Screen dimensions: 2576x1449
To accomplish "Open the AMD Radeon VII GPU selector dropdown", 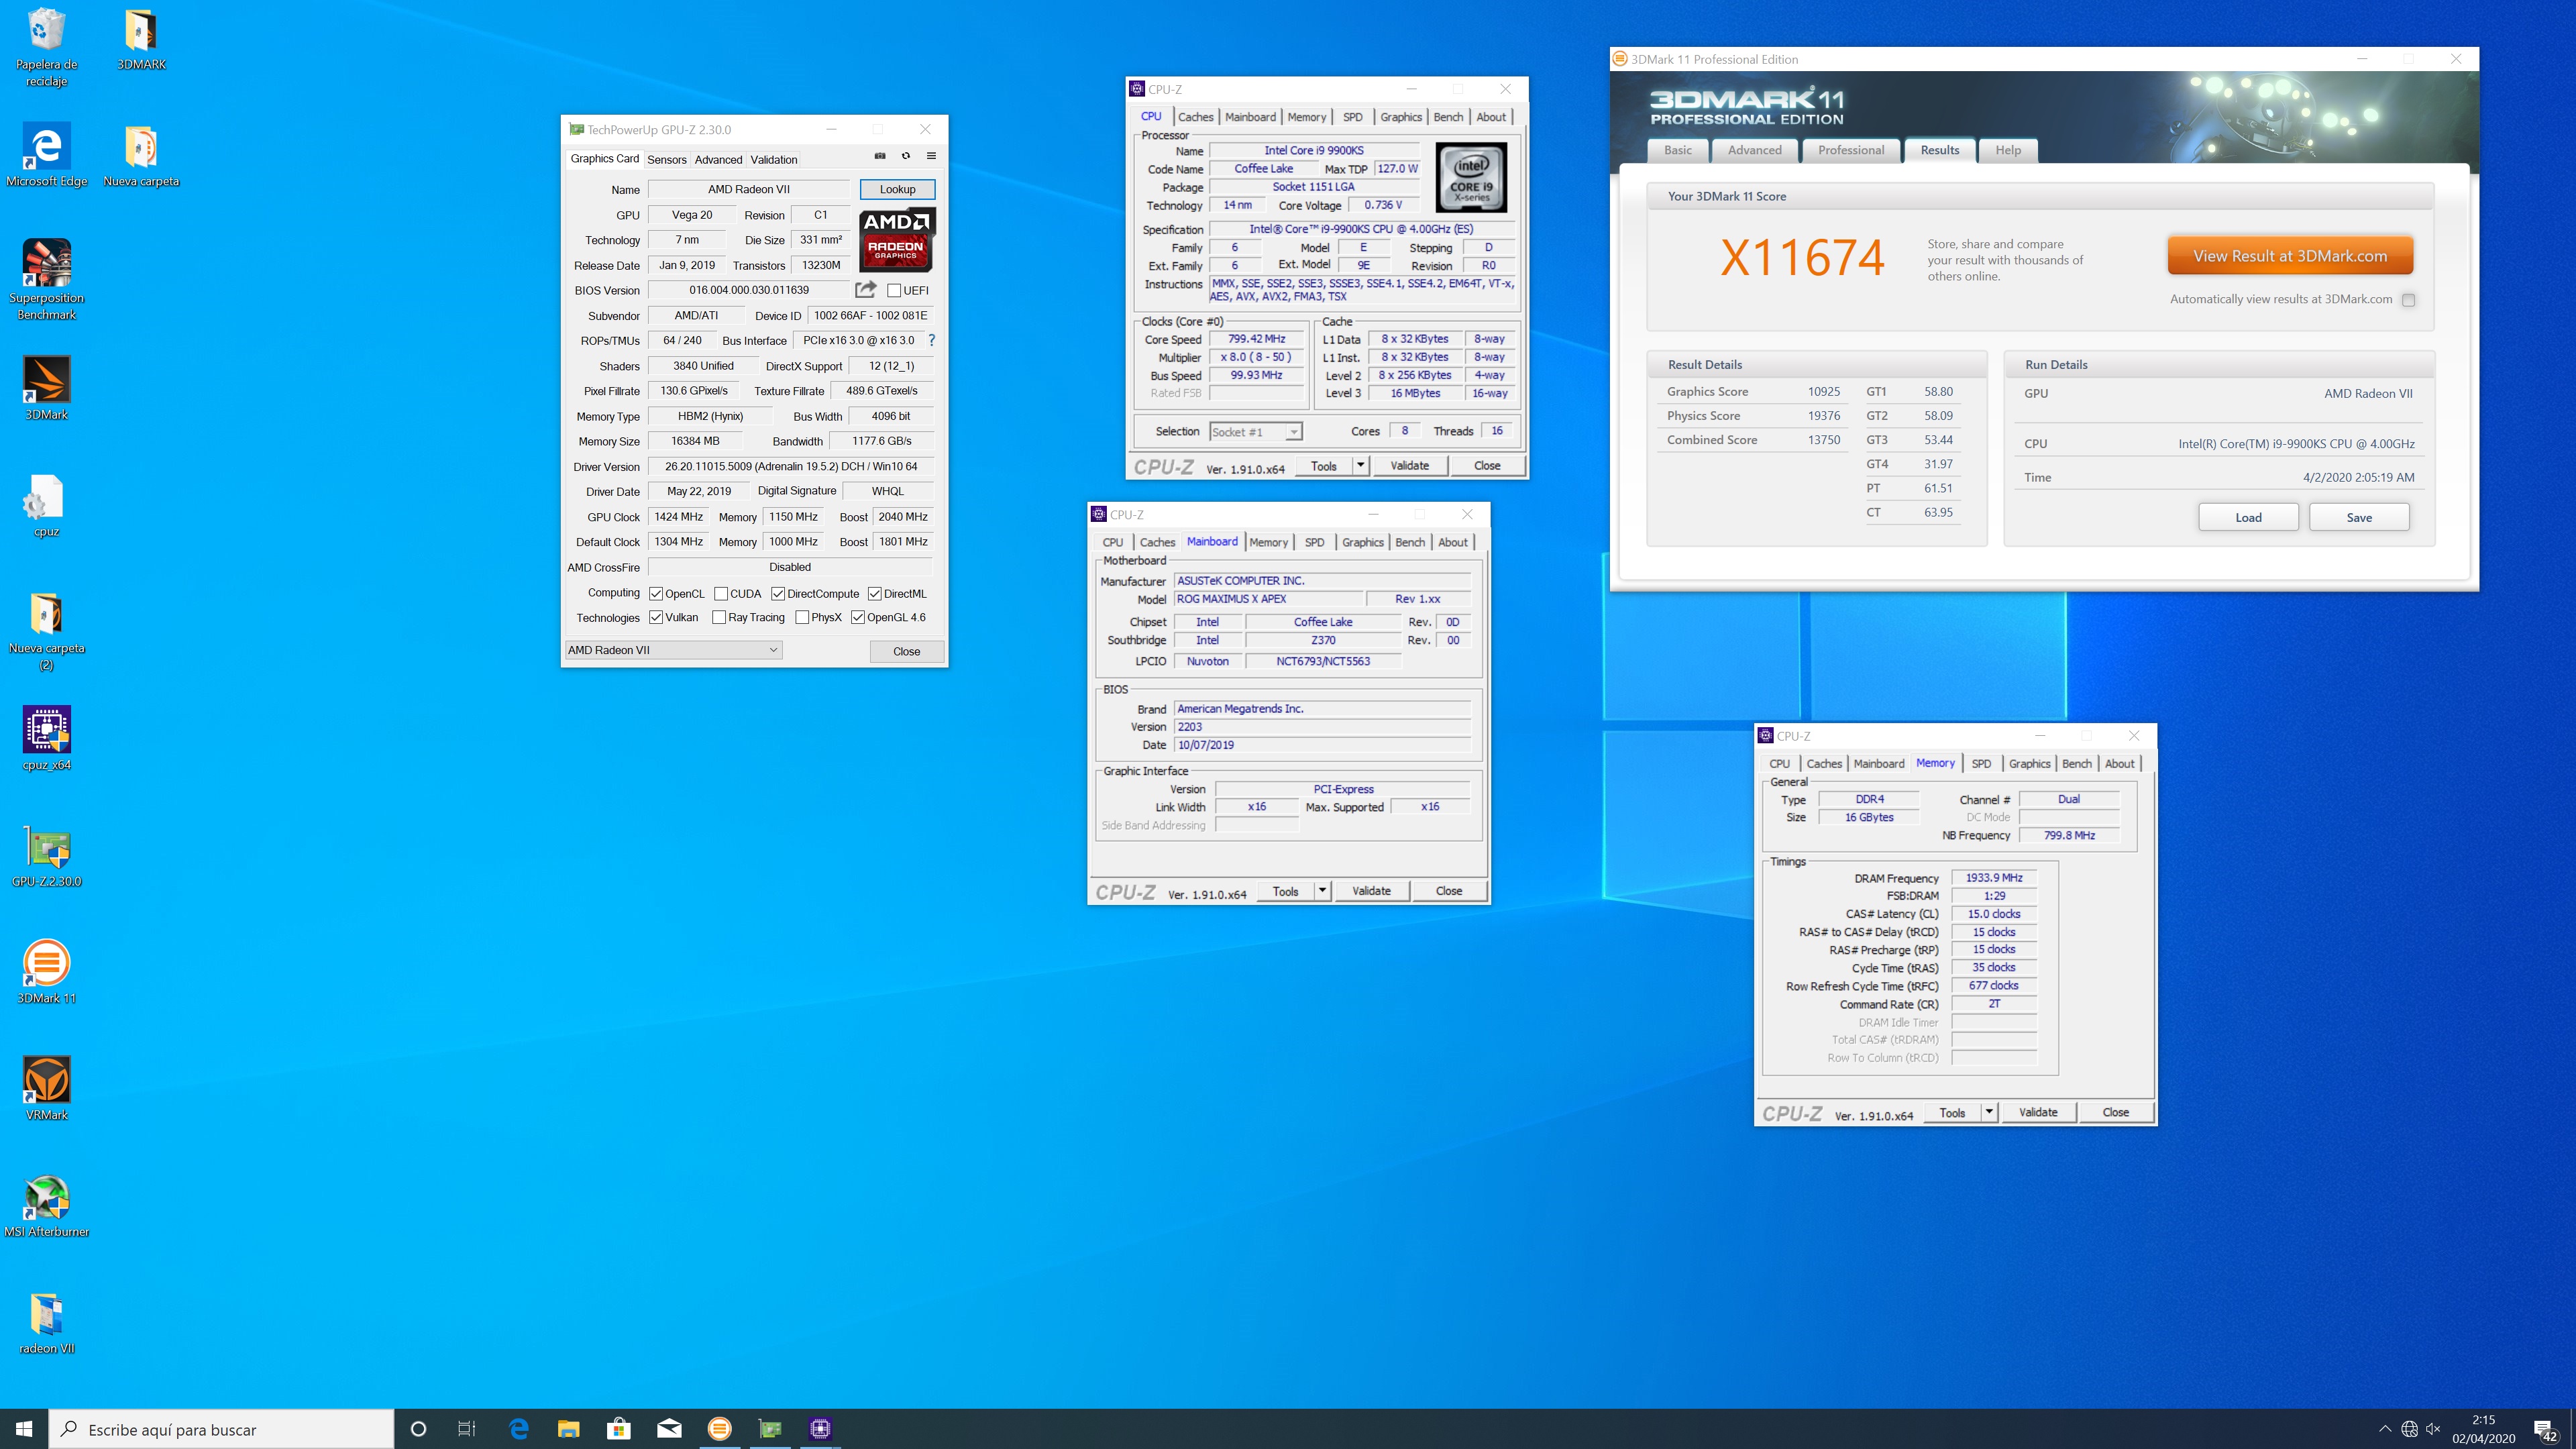I will coord(674,650).
